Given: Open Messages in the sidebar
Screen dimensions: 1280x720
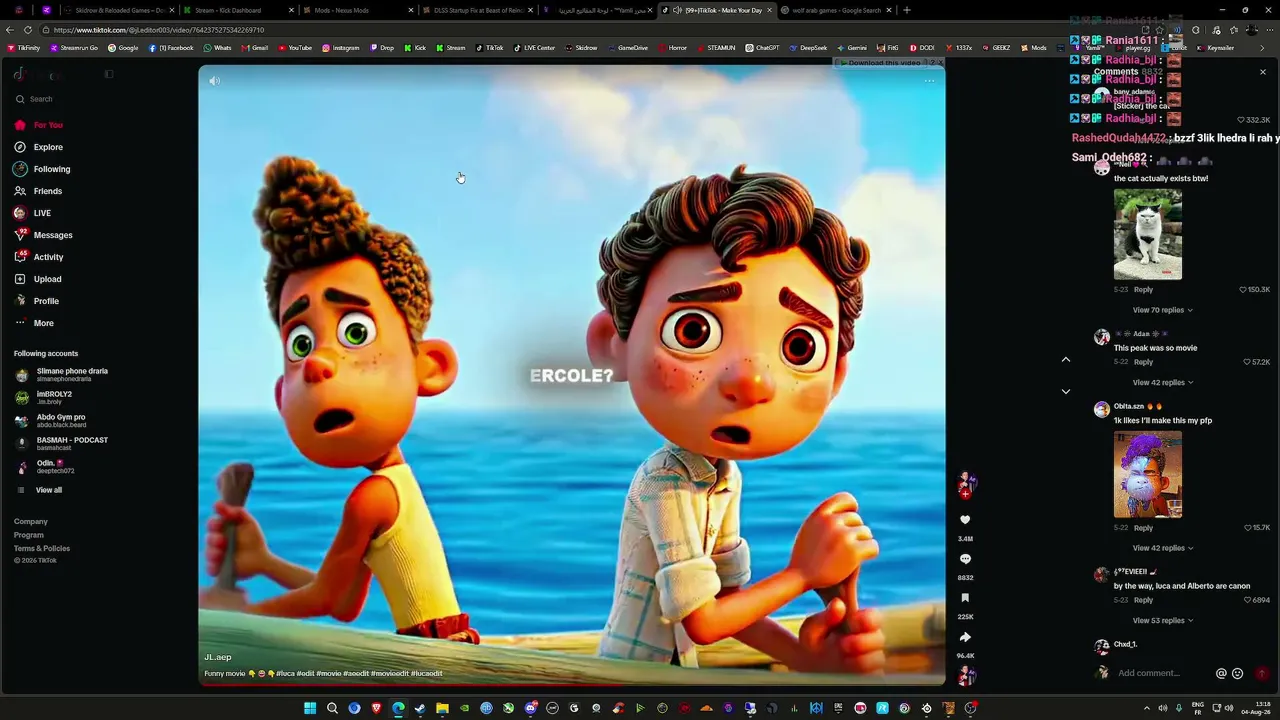Looking at the screenshot, I should [x=43, y=235].
